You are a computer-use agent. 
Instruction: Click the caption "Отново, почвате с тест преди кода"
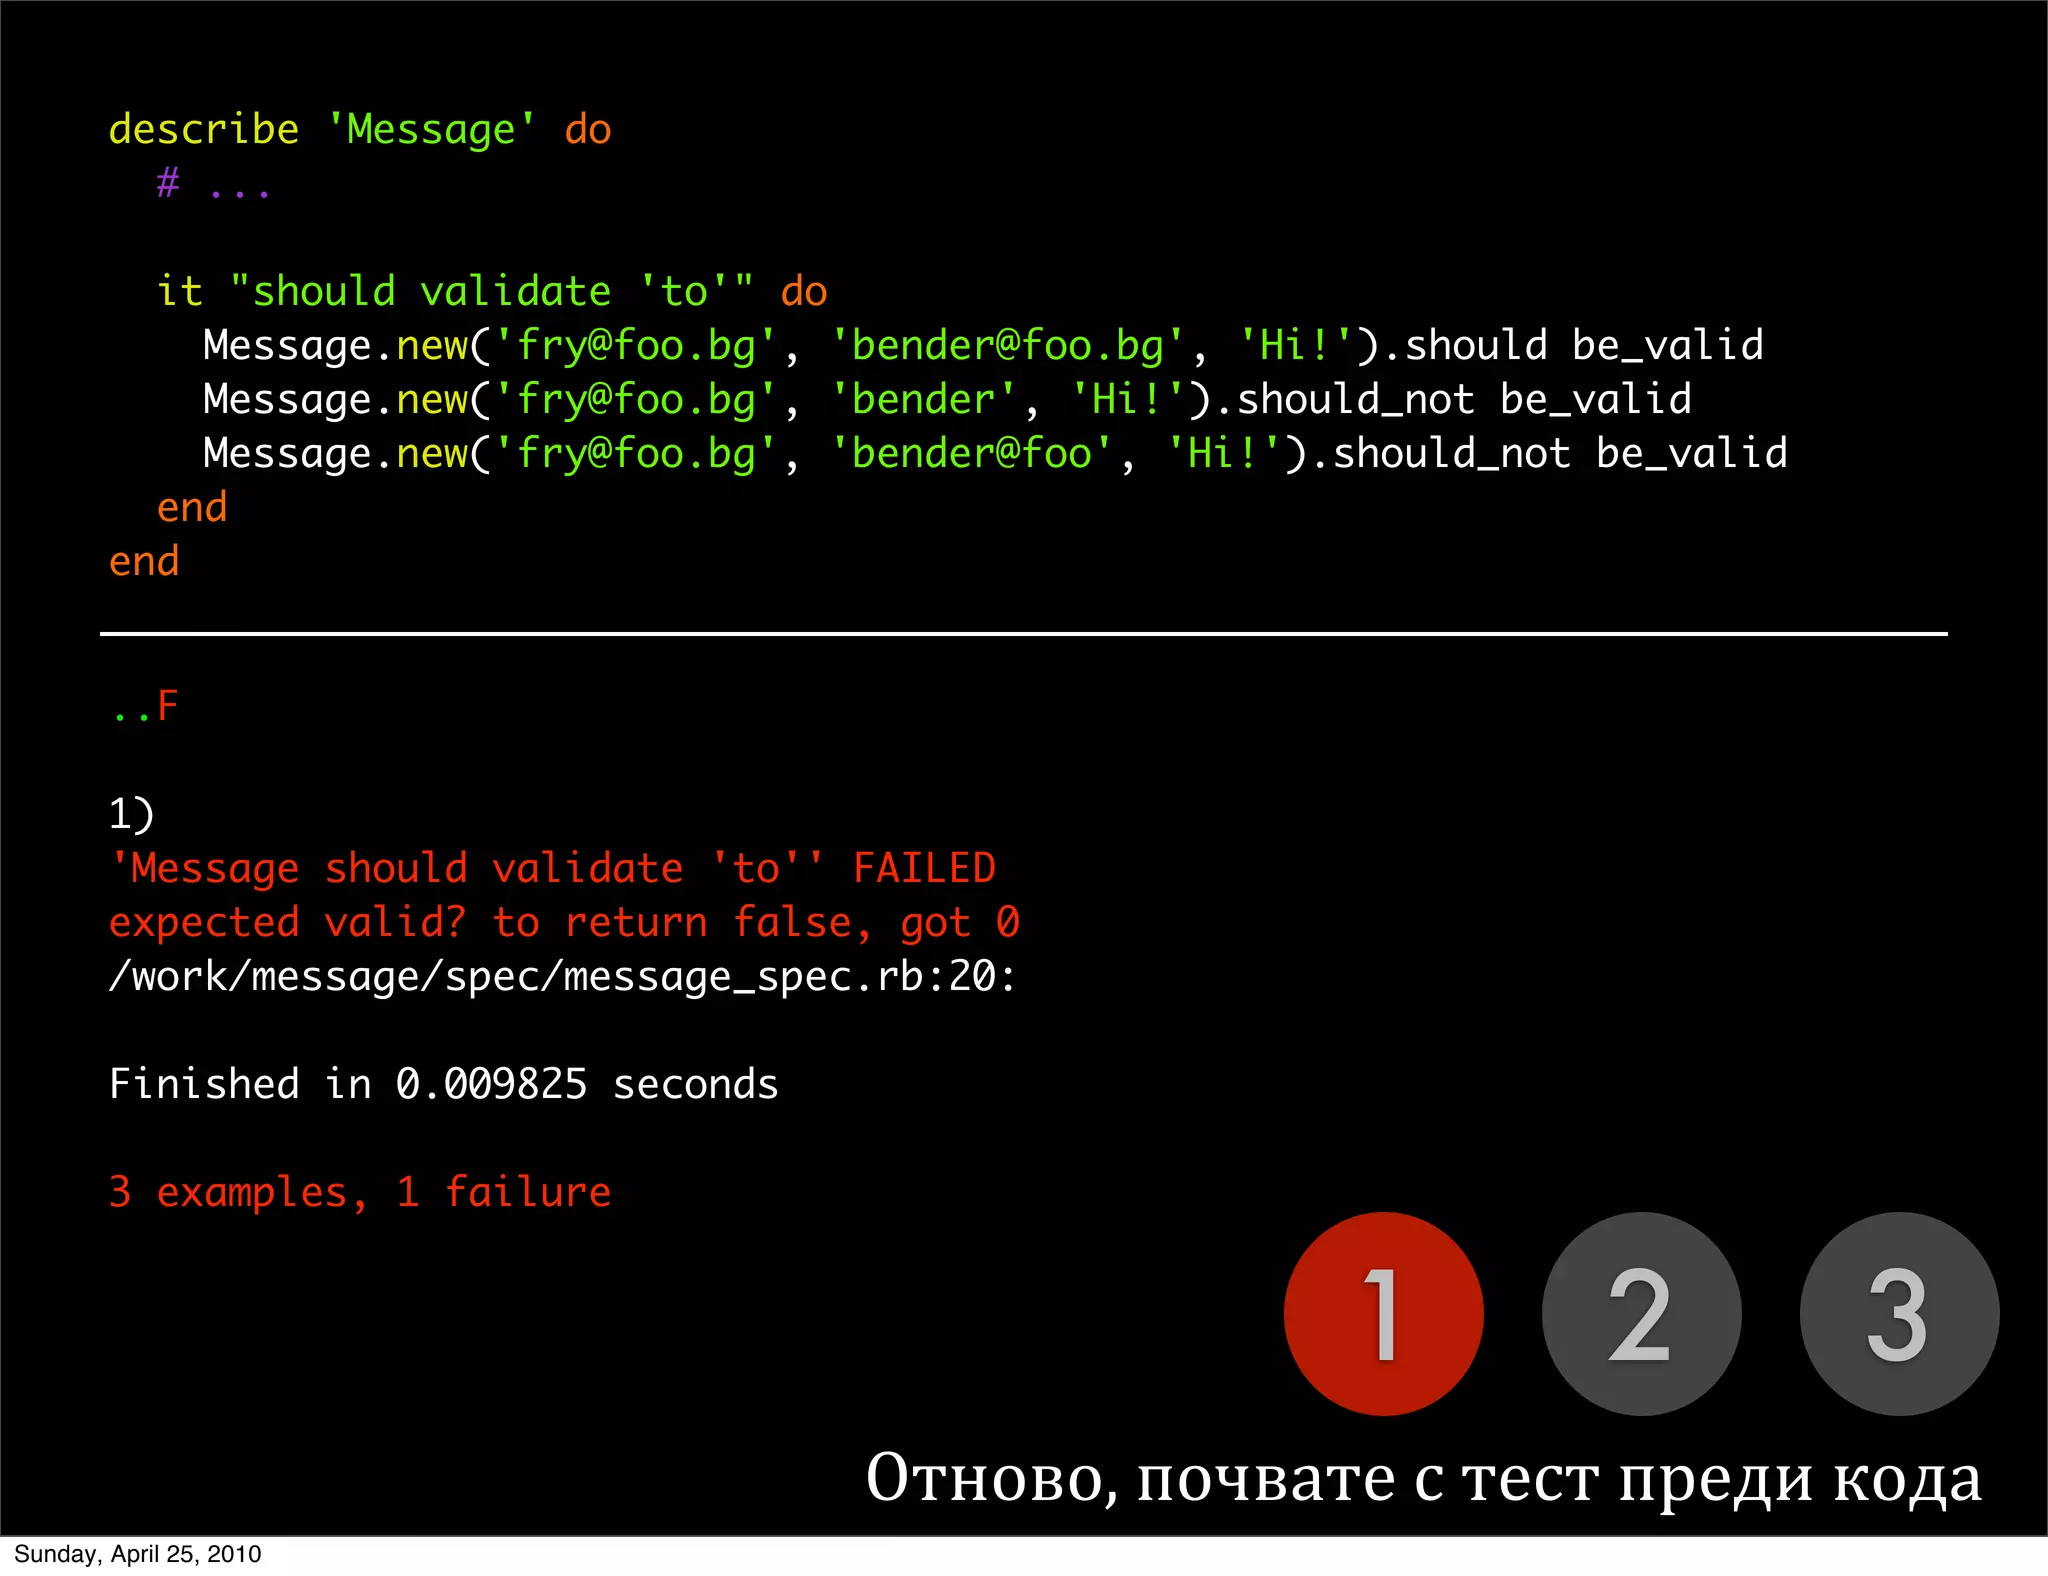(1423, 1478)
